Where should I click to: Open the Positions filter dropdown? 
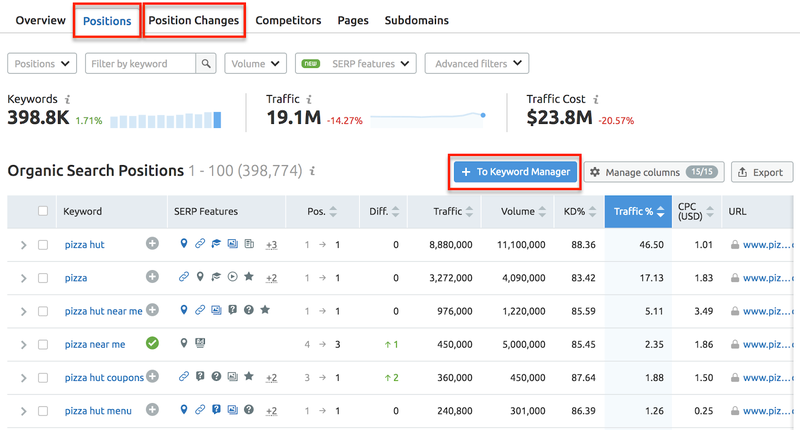(42, 64)
